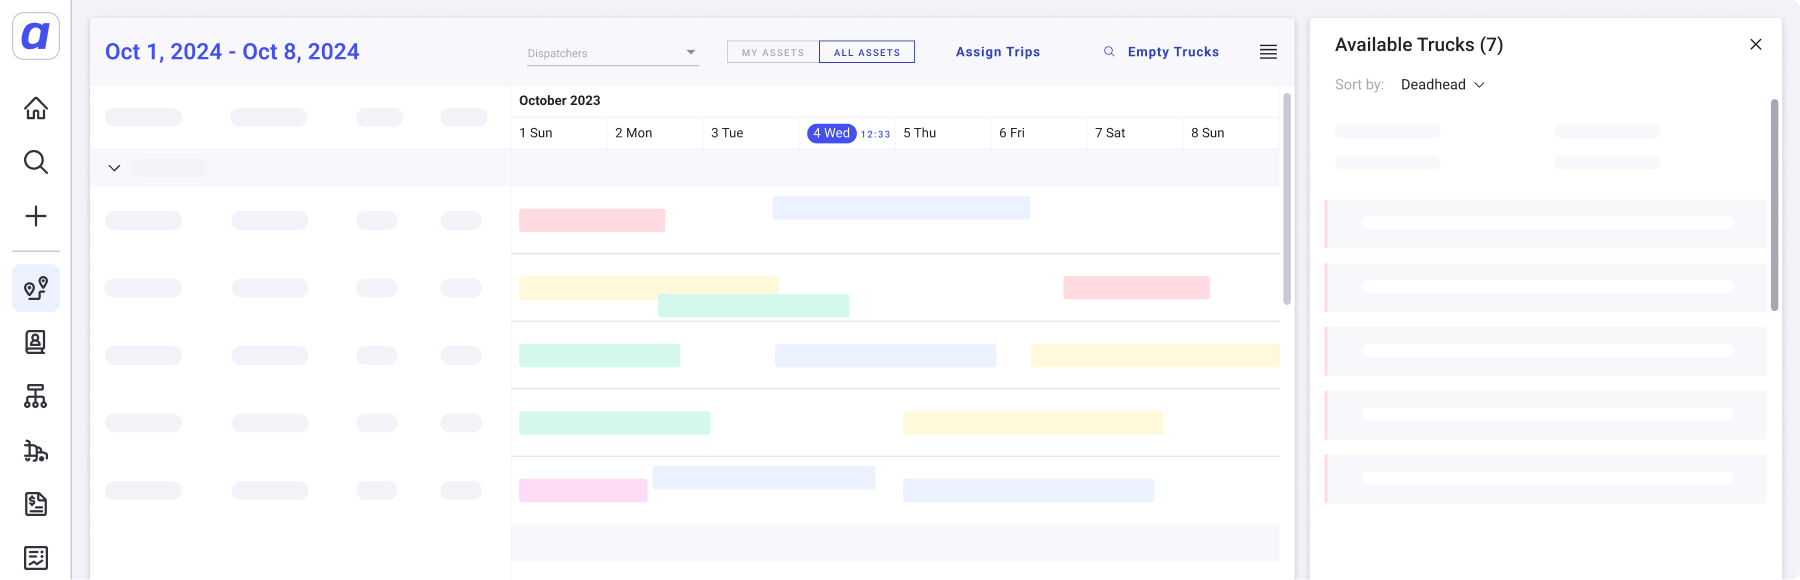Viewport: 1800px width, 580px height.
Task: Switch to MY ASSETS view
Action: 773,52
